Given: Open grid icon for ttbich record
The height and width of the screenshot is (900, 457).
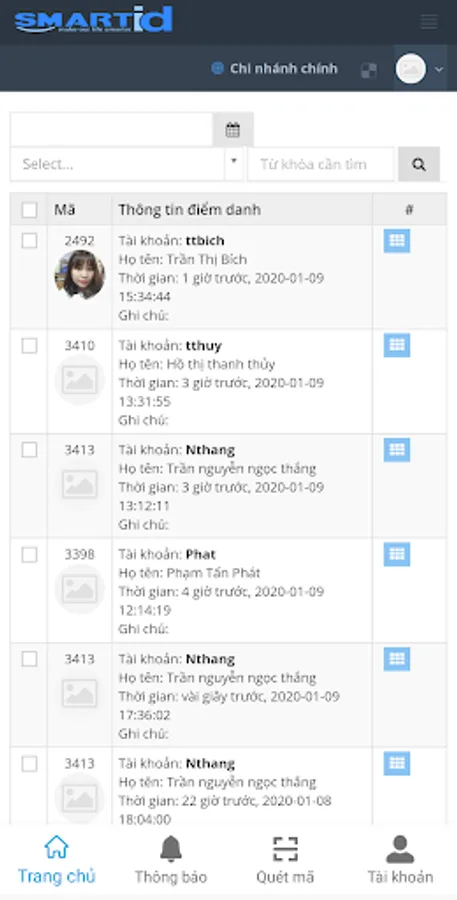Looking at the screenshot, I should [x=397, y=240].
